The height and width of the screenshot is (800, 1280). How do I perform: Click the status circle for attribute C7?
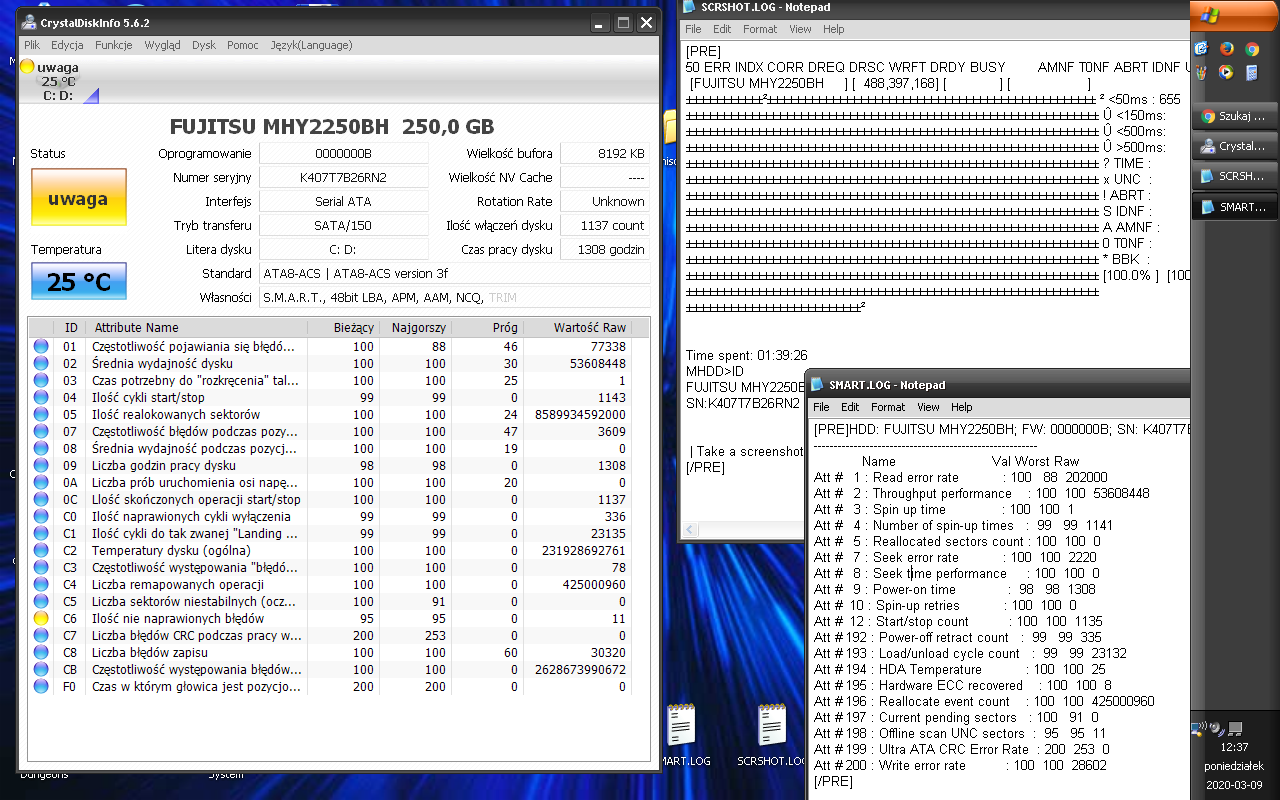(x=41, y=636)
